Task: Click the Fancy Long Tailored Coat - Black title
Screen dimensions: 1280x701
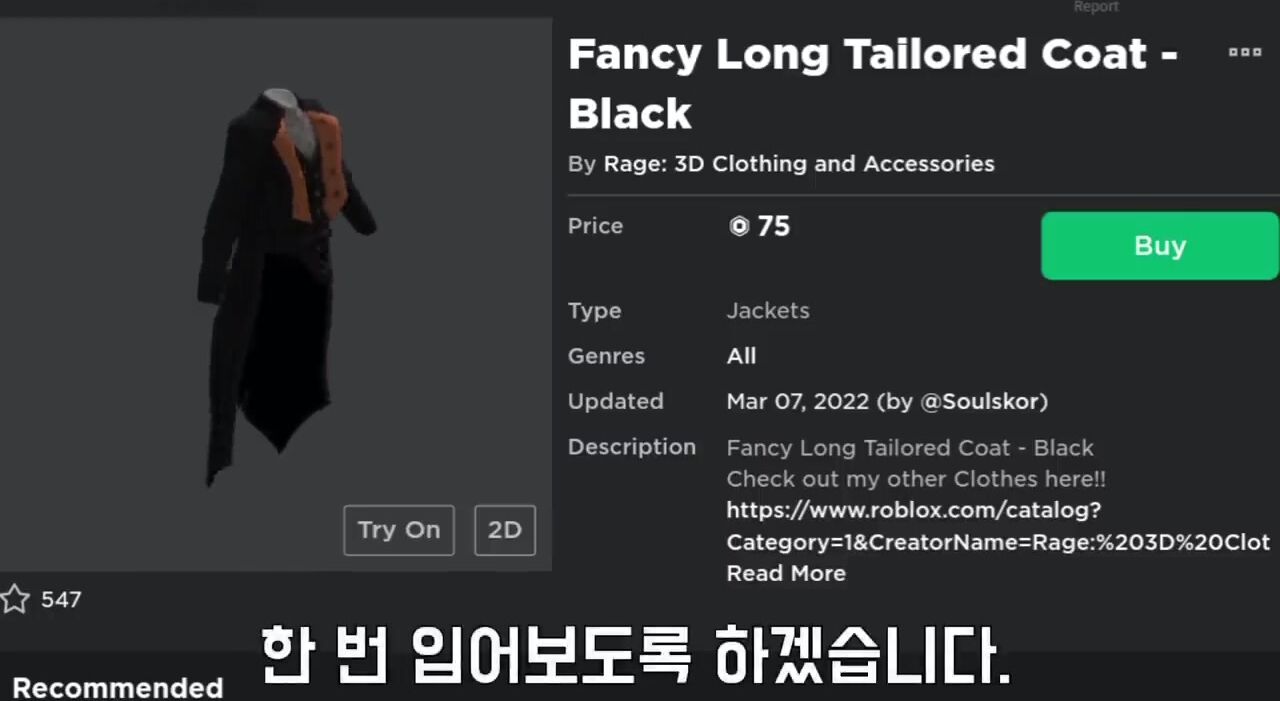Action: [x=873, y=84]
